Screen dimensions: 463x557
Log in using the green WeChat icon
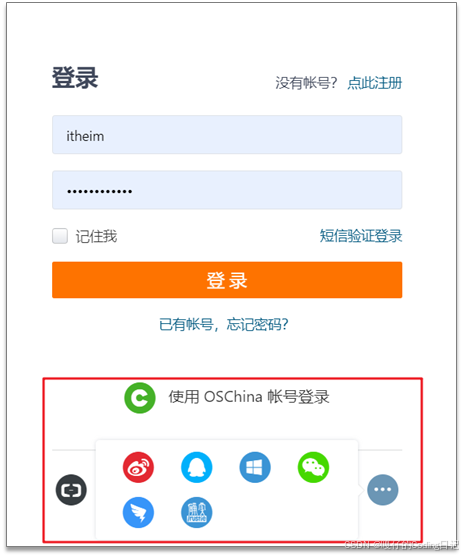313,467
